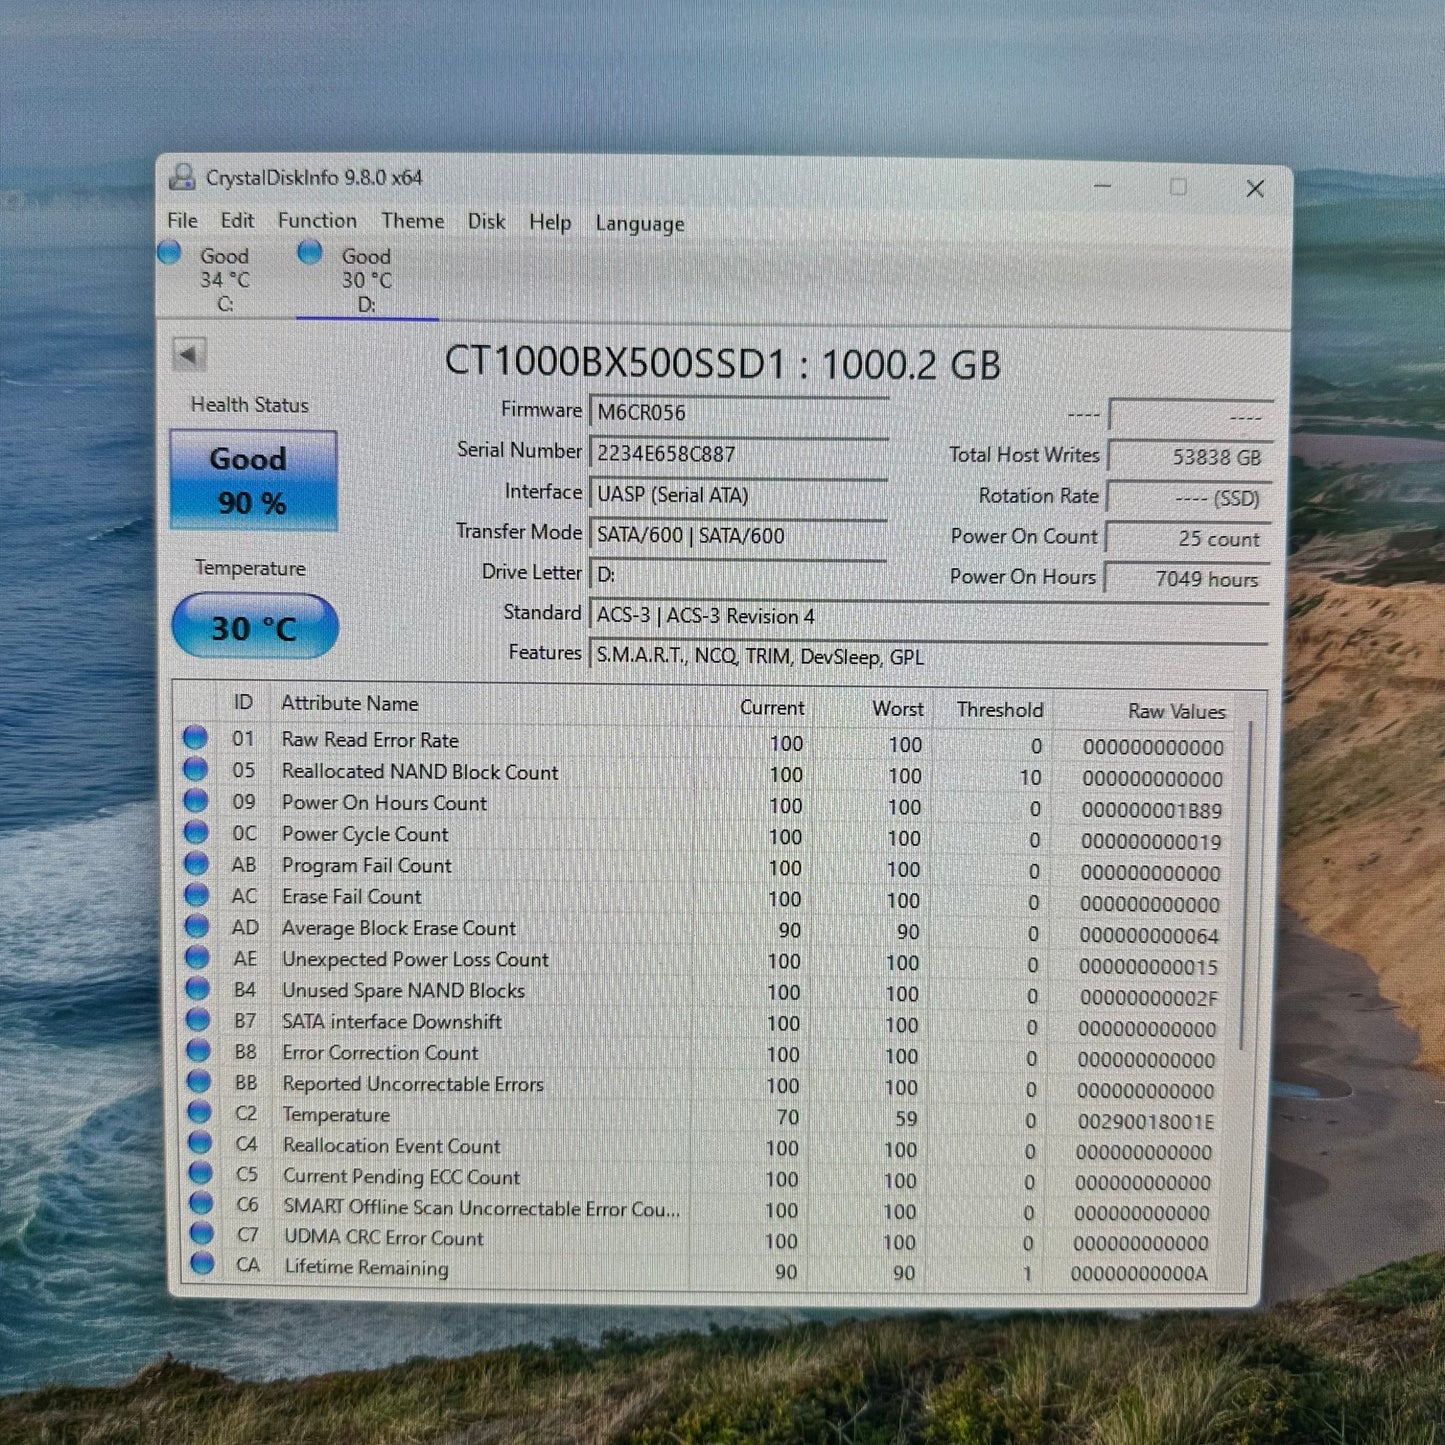
Task: Click the Standard field ACS-3 Revision 4
Action: (x=929, y=616)
